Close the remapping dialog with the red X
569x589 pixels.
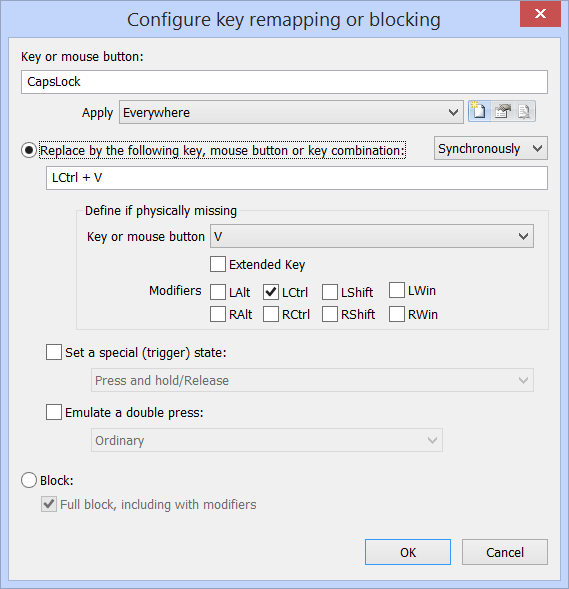coord(540,14)
